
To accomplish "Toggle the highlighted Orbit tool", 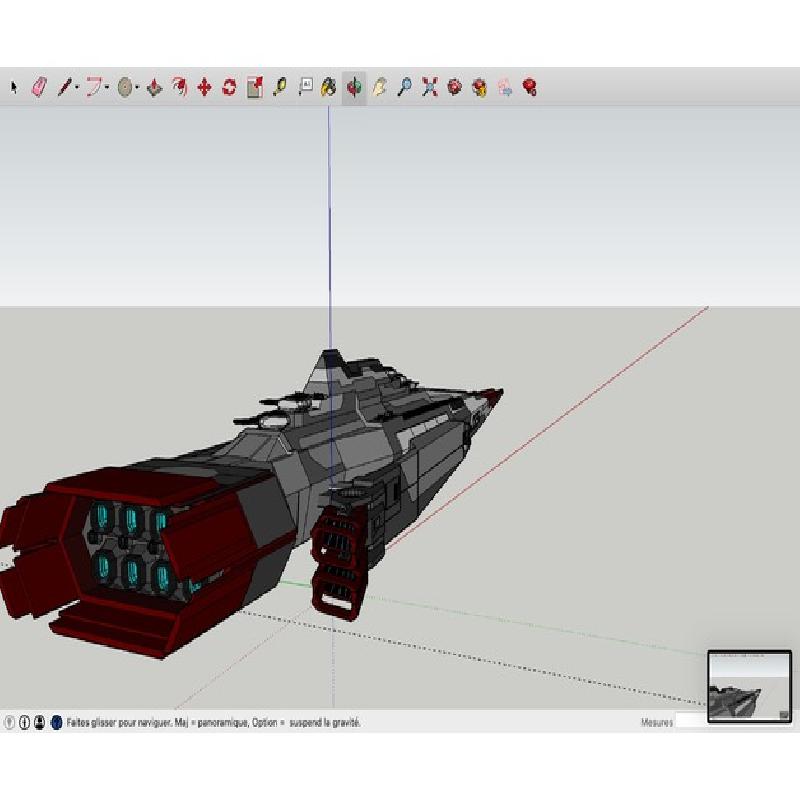I will tap(354, 88).
